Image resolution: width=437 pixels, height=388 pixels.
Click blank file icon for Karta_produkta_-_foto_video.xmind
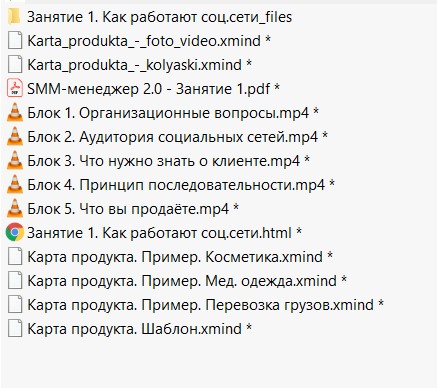15,40
